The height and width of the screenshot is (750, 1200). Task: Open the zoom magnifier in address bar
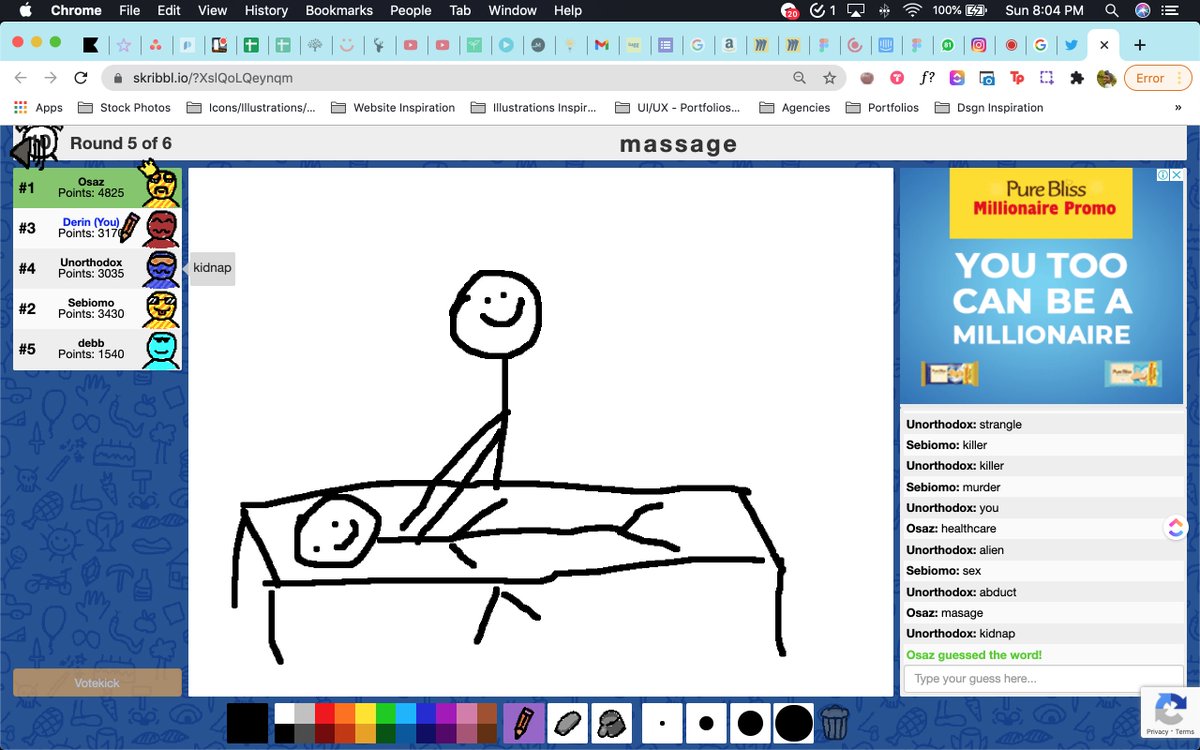(x=799, y=78)
